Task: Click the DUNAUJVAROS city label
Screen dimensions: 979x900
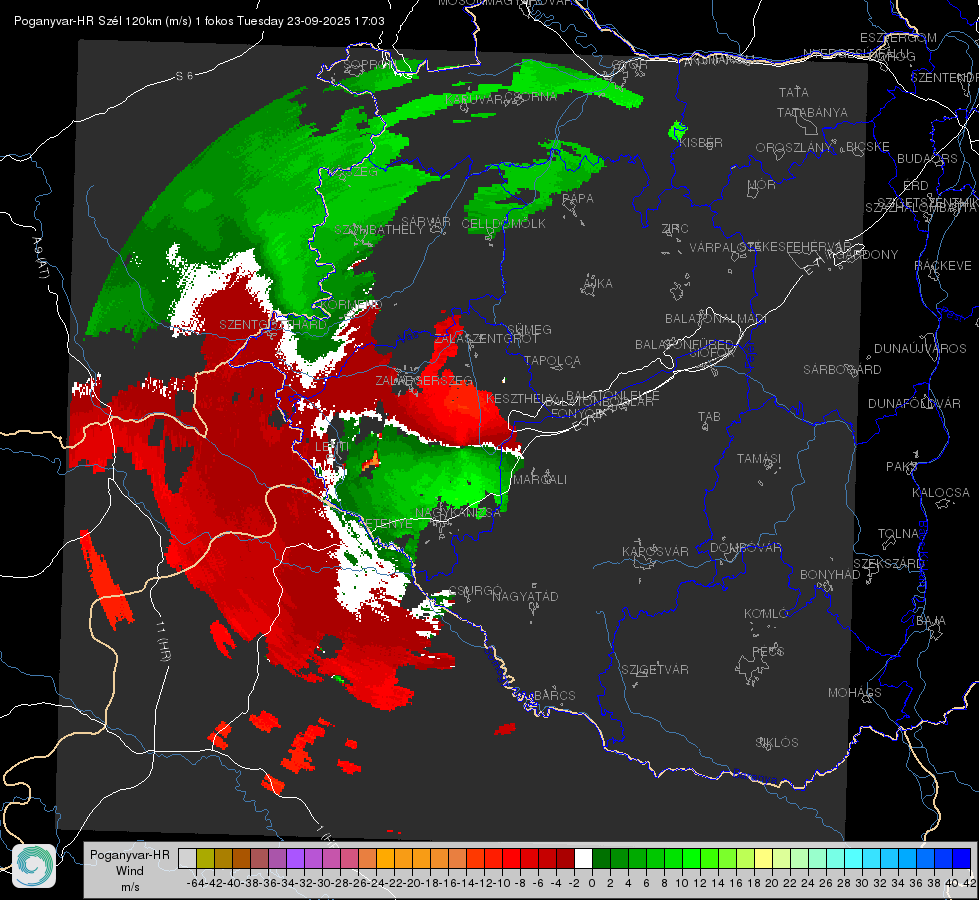Action: click(920, 349)
